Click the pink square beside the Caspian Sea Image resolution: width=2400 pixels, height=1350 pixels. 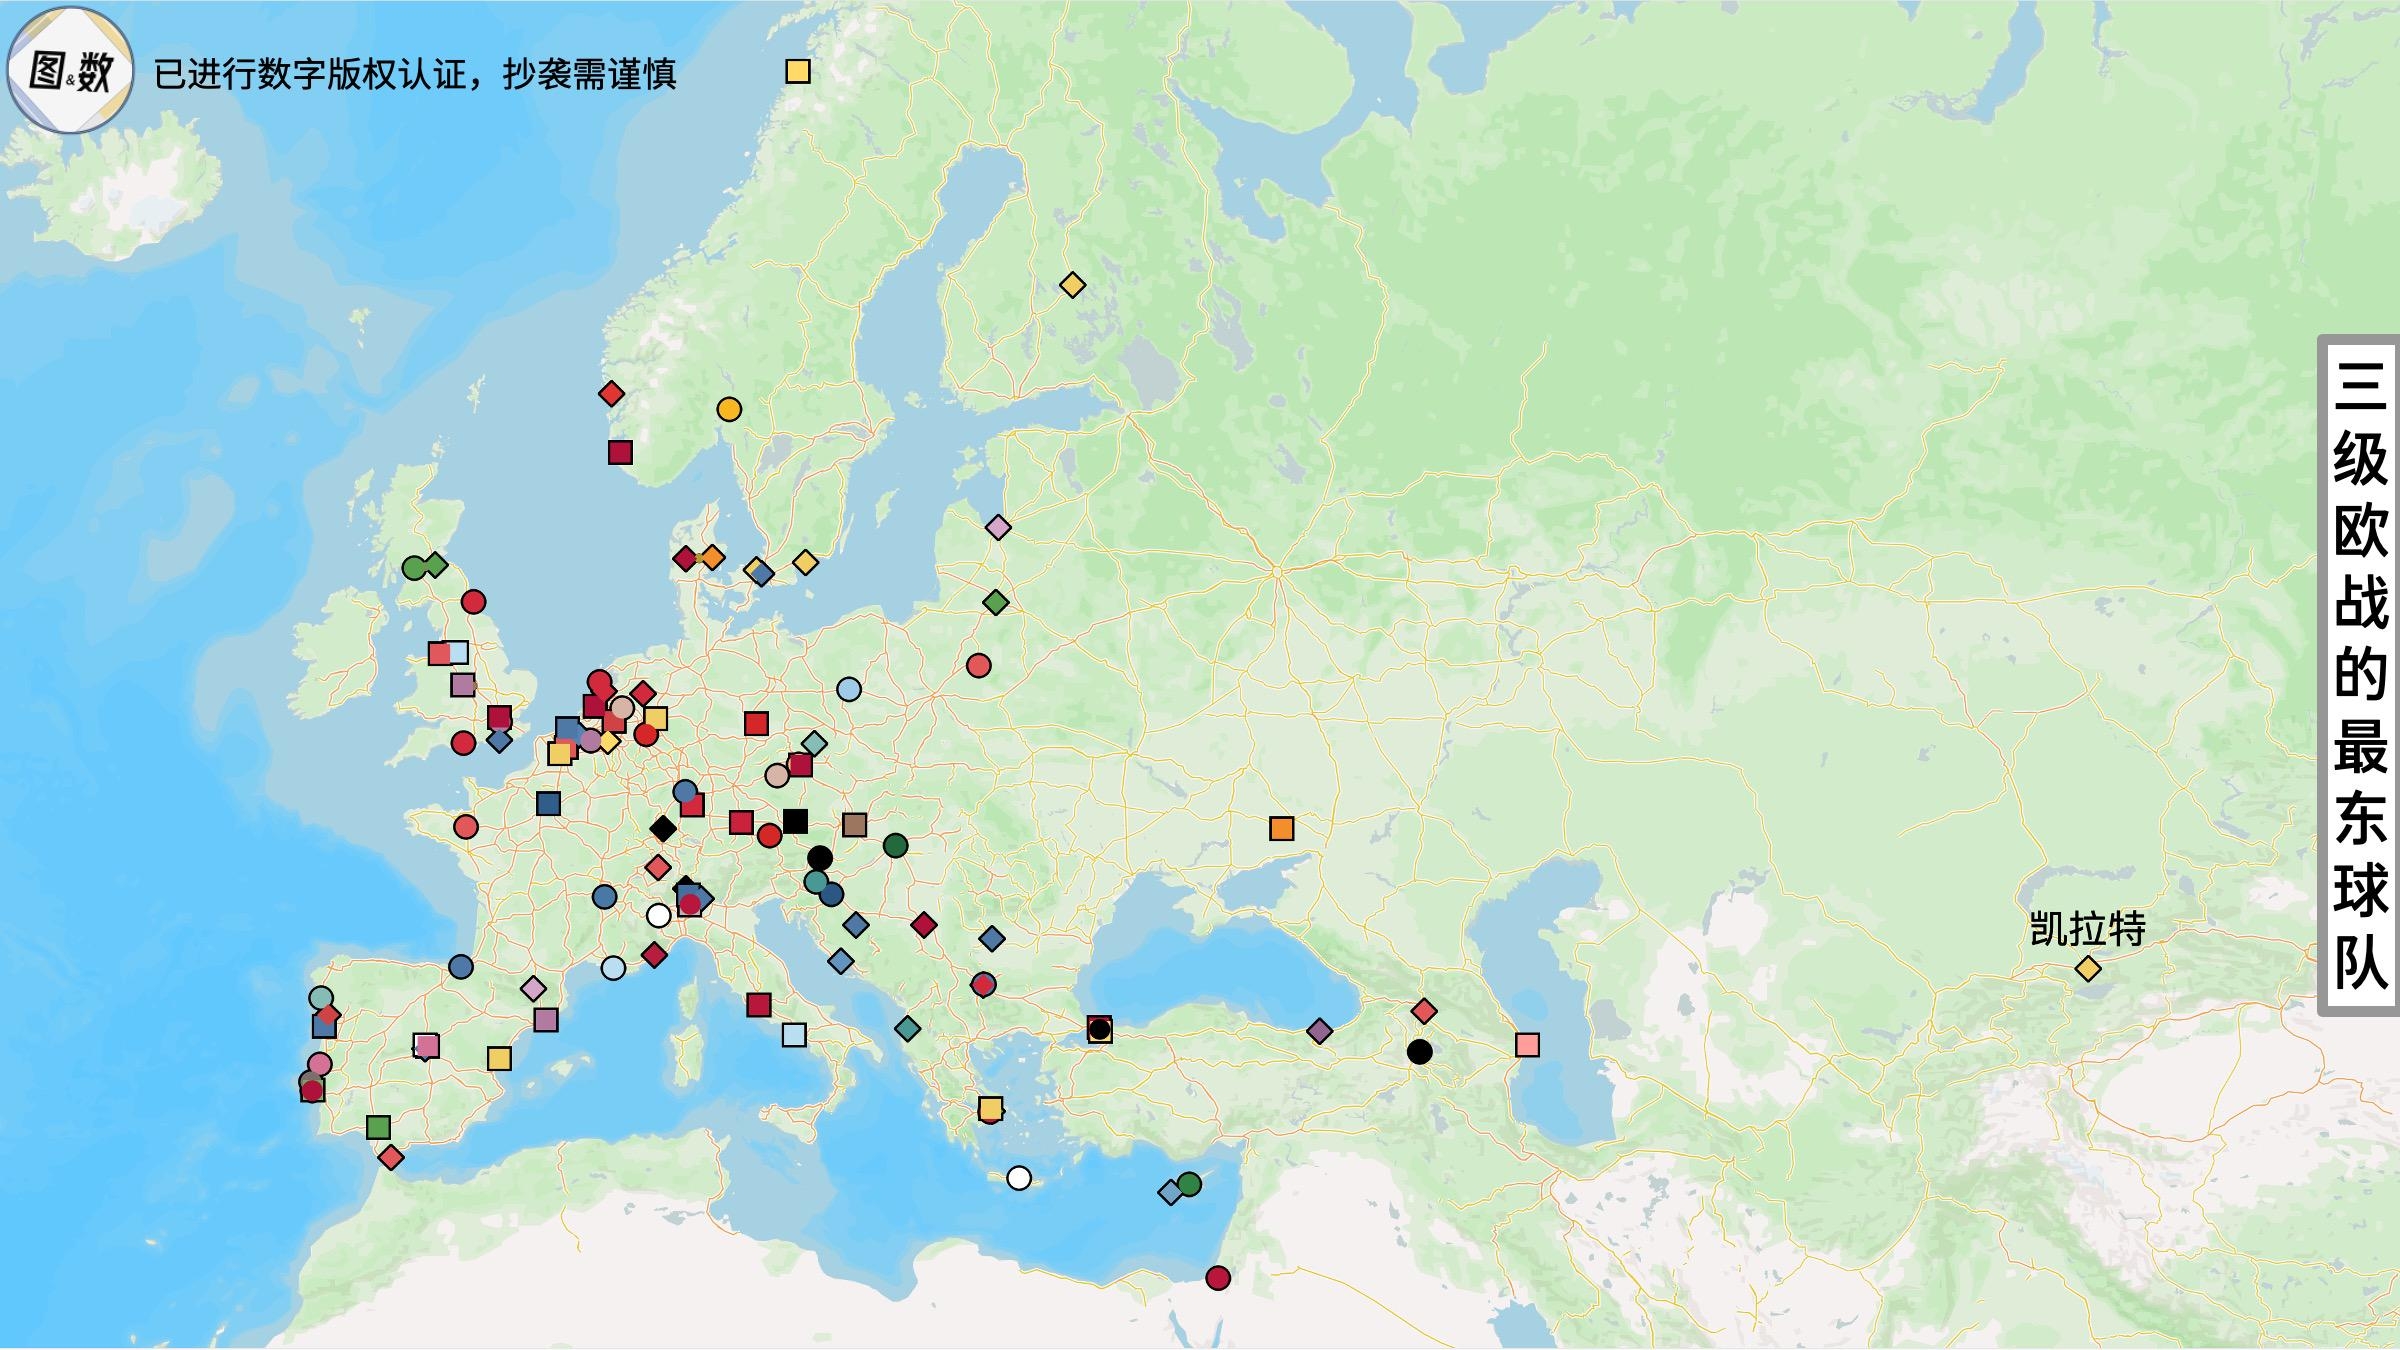pos(1527,1045)
